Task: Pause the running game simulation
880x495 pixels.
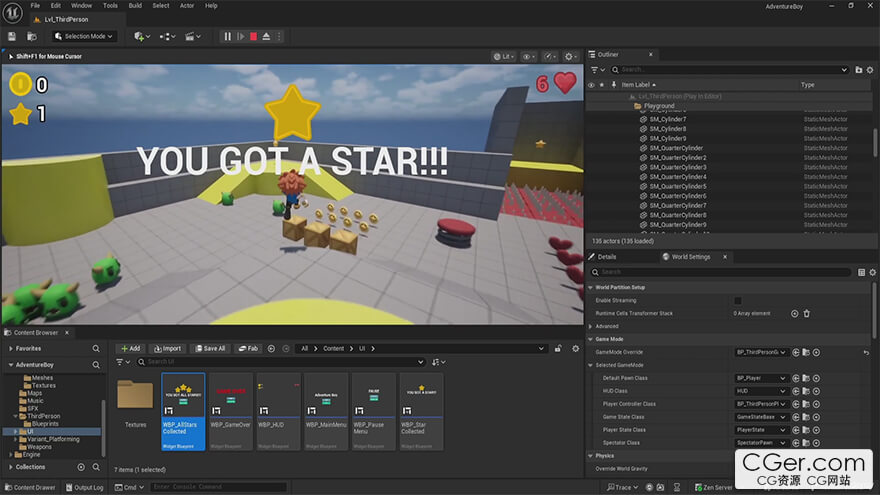Action: pos(227,37)
